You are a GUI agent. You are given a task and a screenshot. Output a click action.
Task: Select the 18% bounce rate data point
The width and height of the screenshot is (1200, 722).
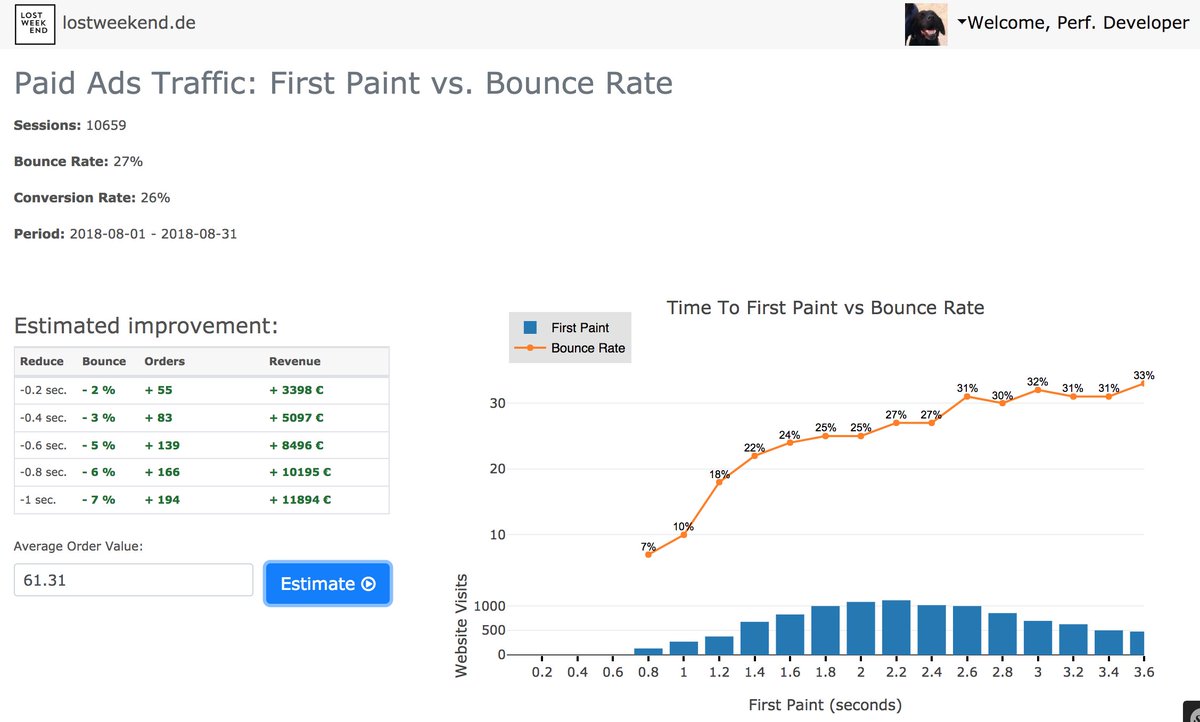point(719,482)
